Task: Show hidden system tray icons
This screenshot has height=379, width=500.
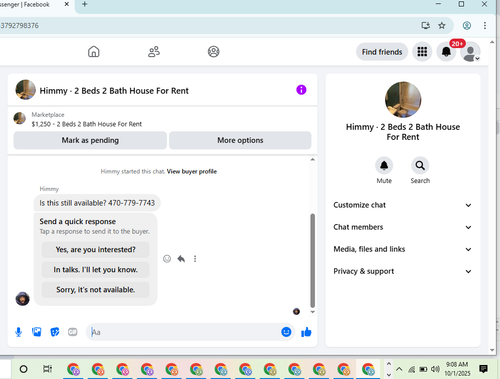Action: coord(399,369)
